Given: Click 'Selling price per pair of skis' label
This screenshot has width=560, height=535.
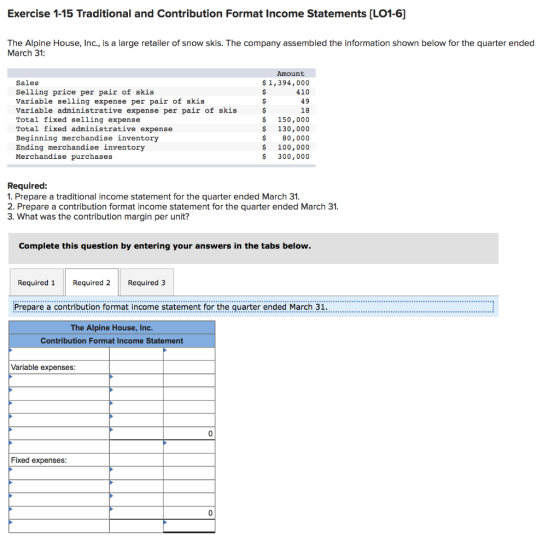Looking at the screenshot, I should [85, 92].
